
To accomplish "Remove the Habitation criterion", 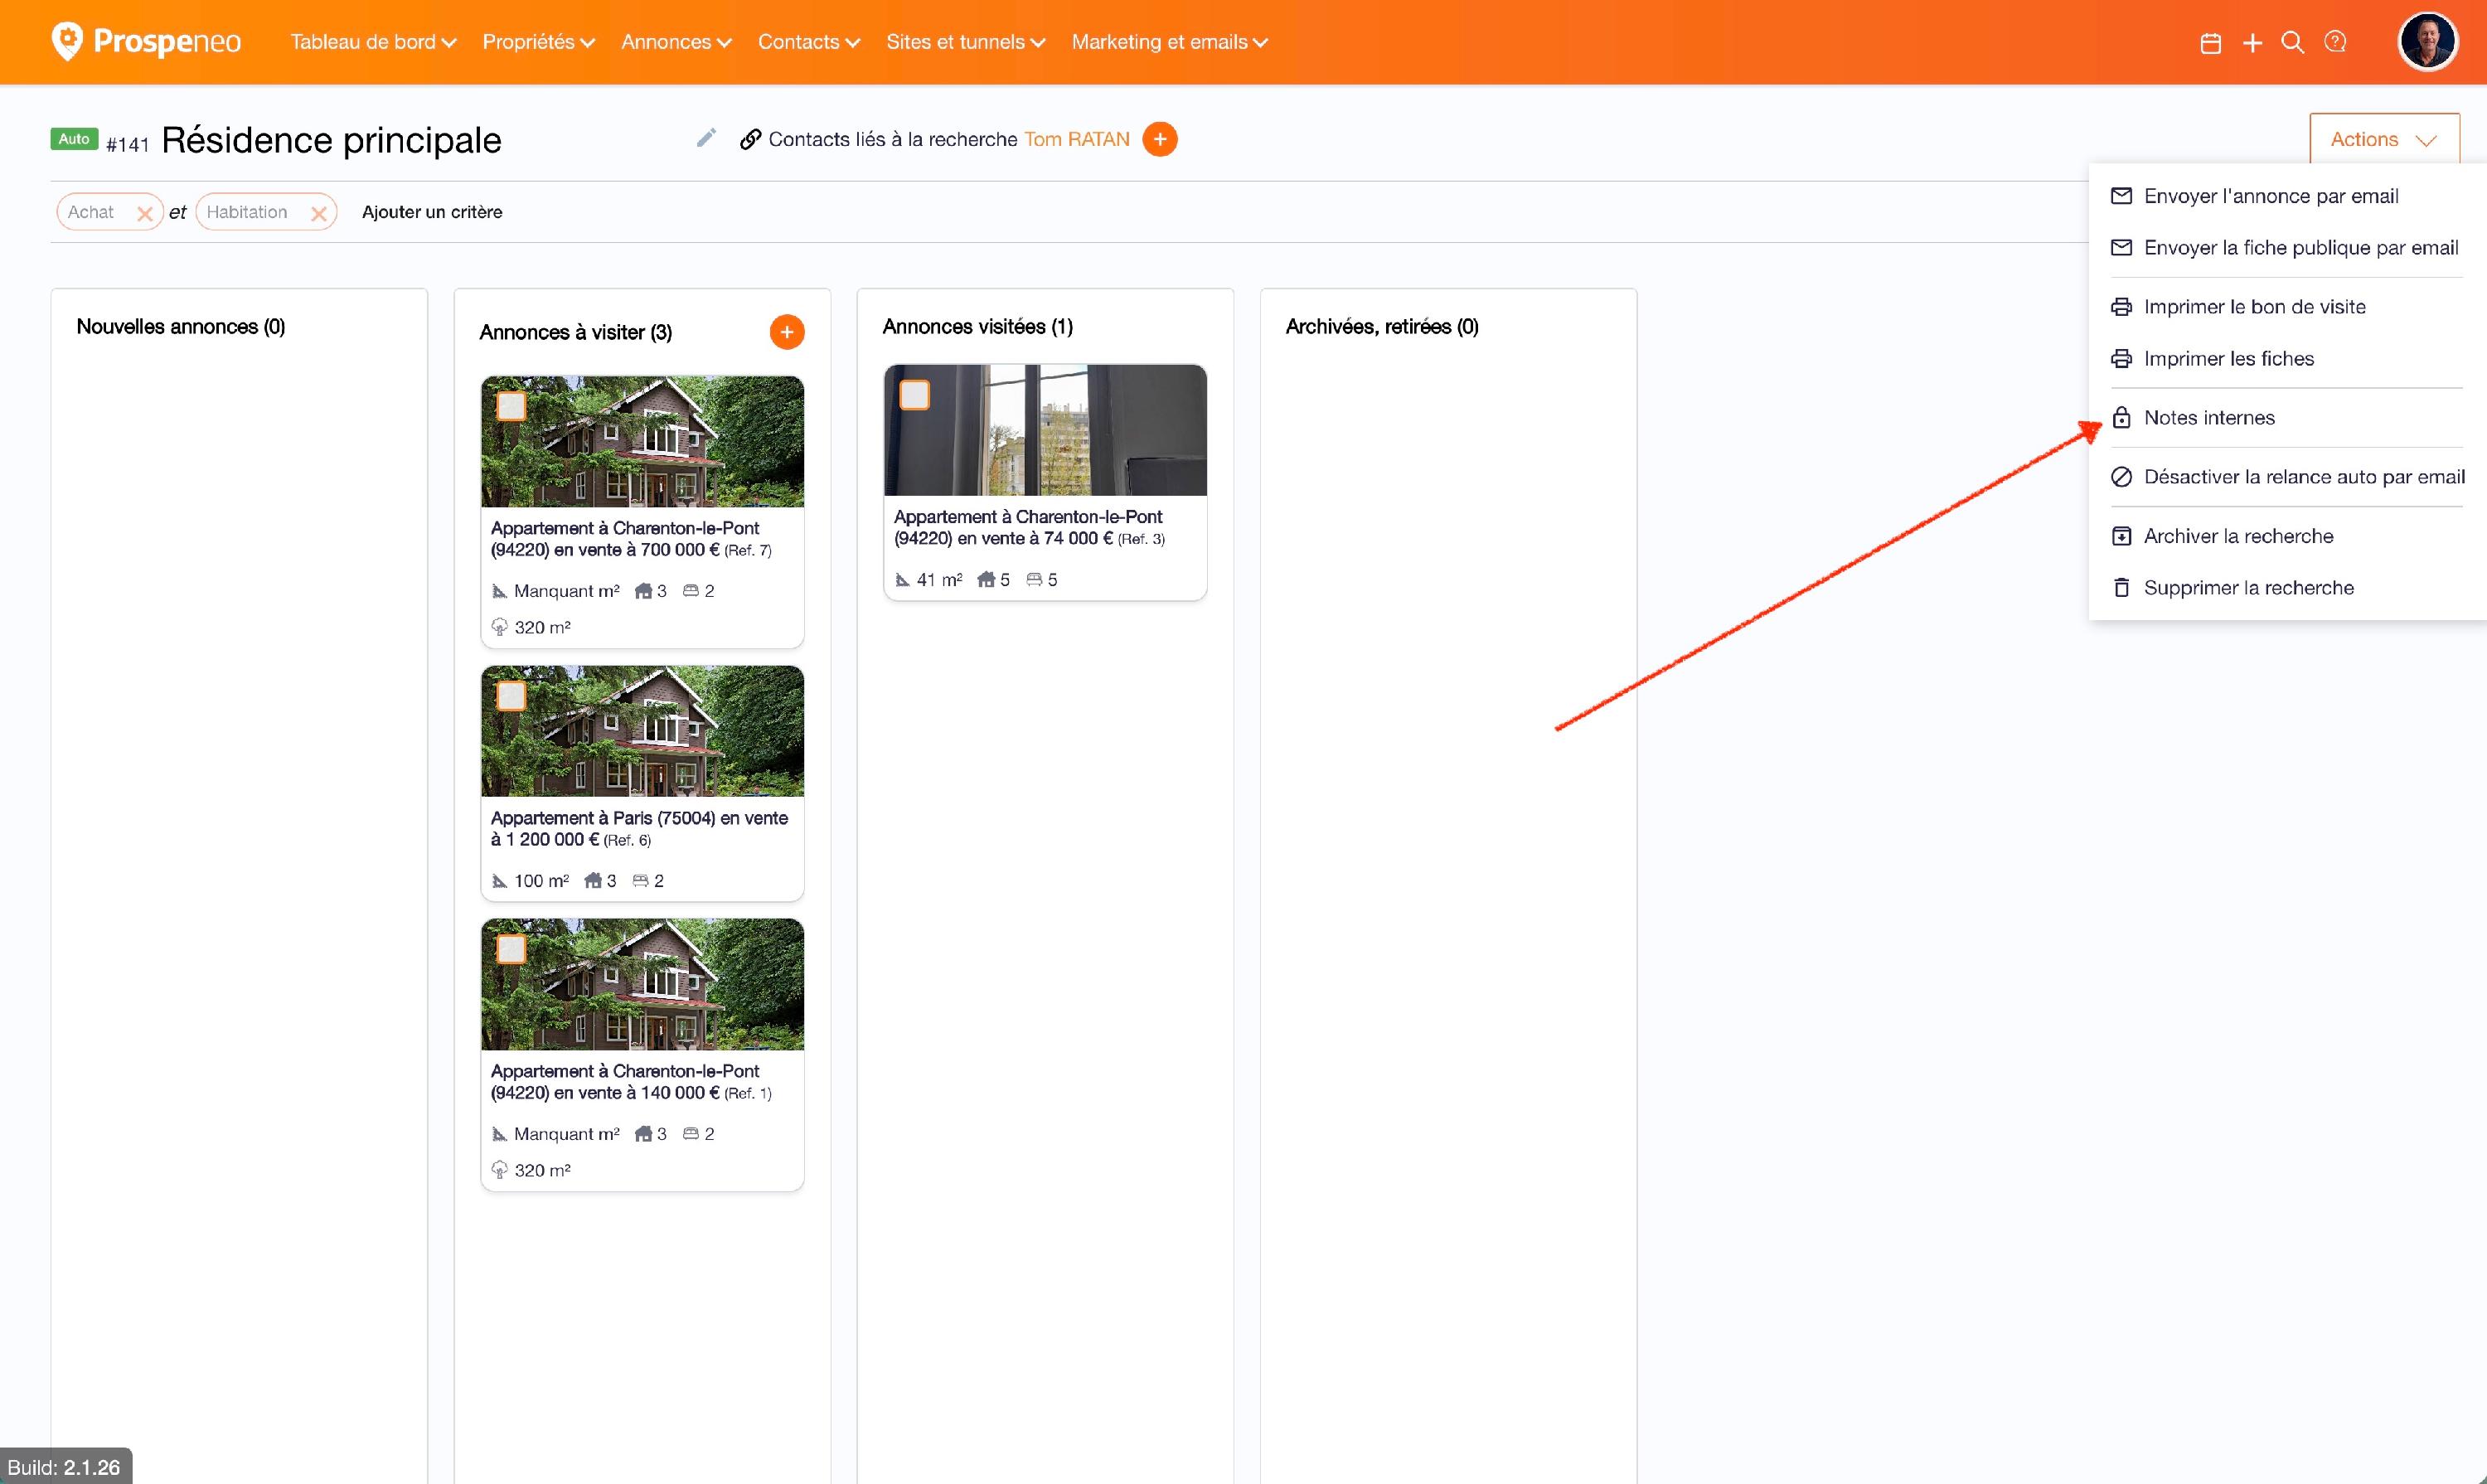I will (x=319, y=213).
